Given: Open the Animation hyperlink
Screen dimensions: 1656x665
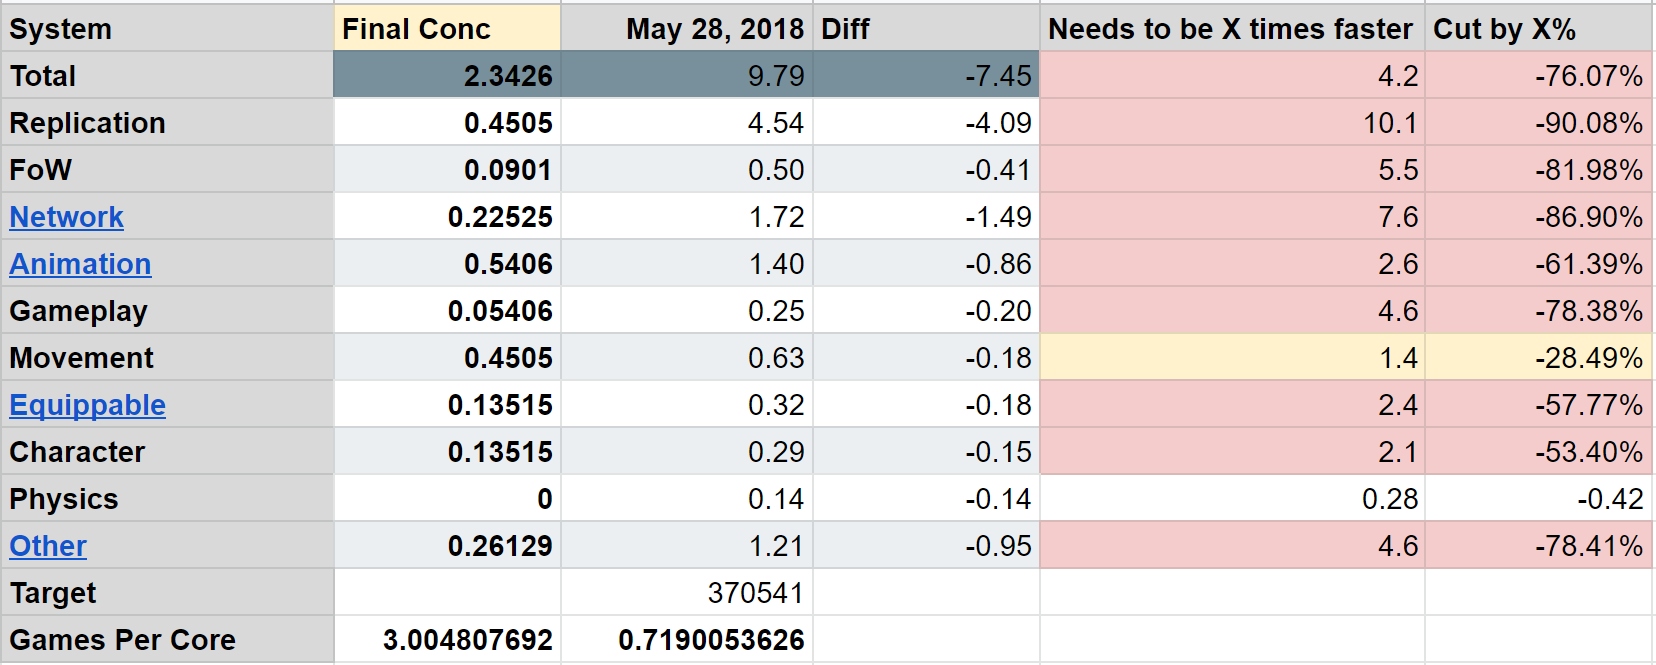Looking at the screenshot, I should [x=80, y=264].
